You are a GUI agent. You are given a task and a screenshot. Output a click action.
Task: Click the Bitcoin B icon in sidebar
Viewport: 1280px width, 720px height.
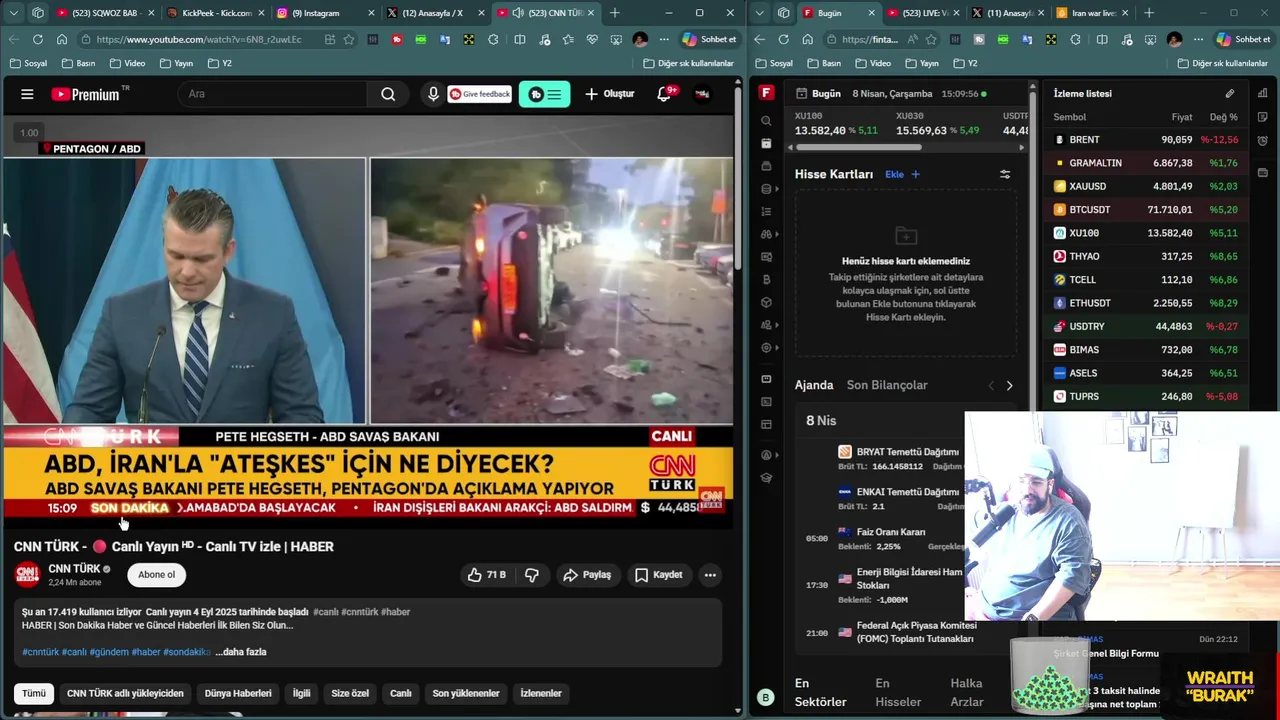coord(766,280)
